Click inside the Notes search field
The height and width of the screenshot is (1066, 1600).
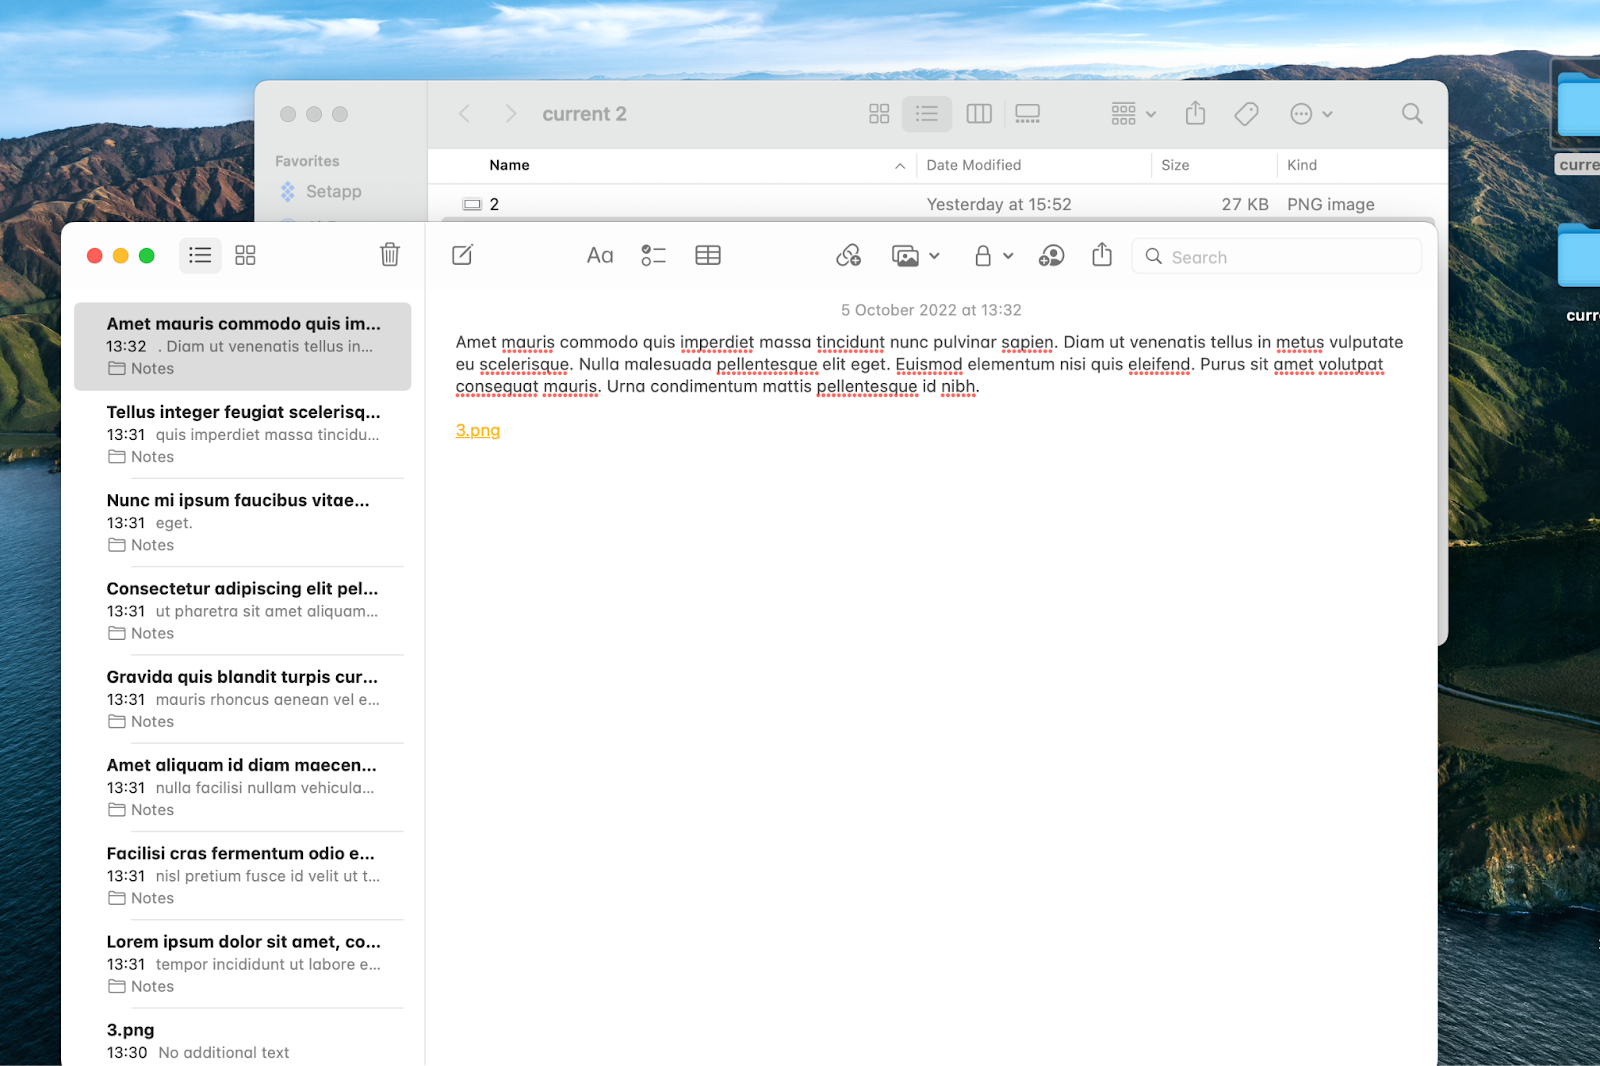1276,256
